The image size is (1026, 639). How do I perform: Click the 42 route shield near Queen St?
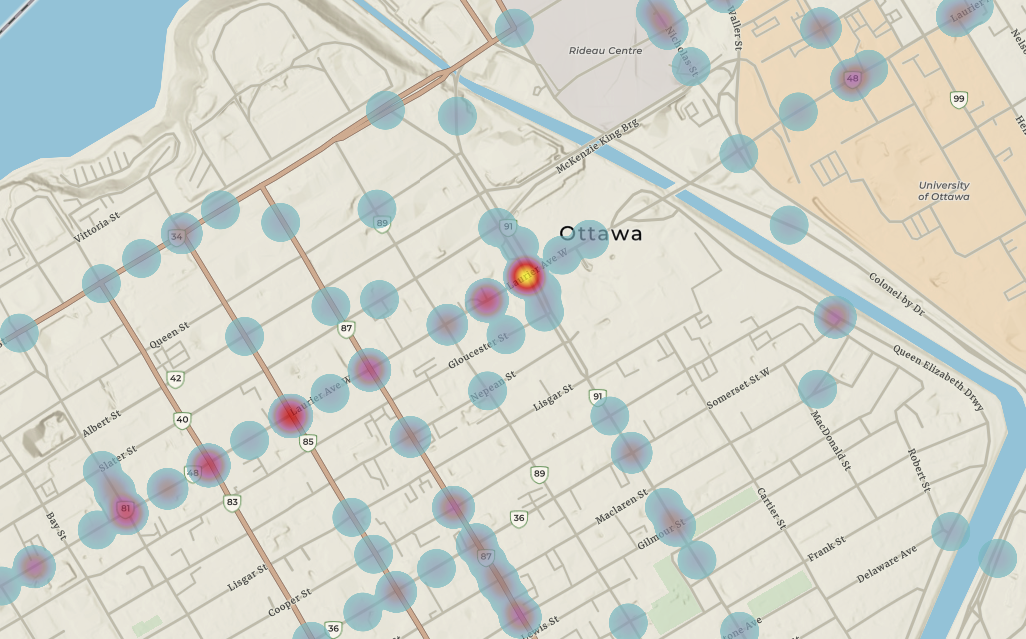point(174,378)
